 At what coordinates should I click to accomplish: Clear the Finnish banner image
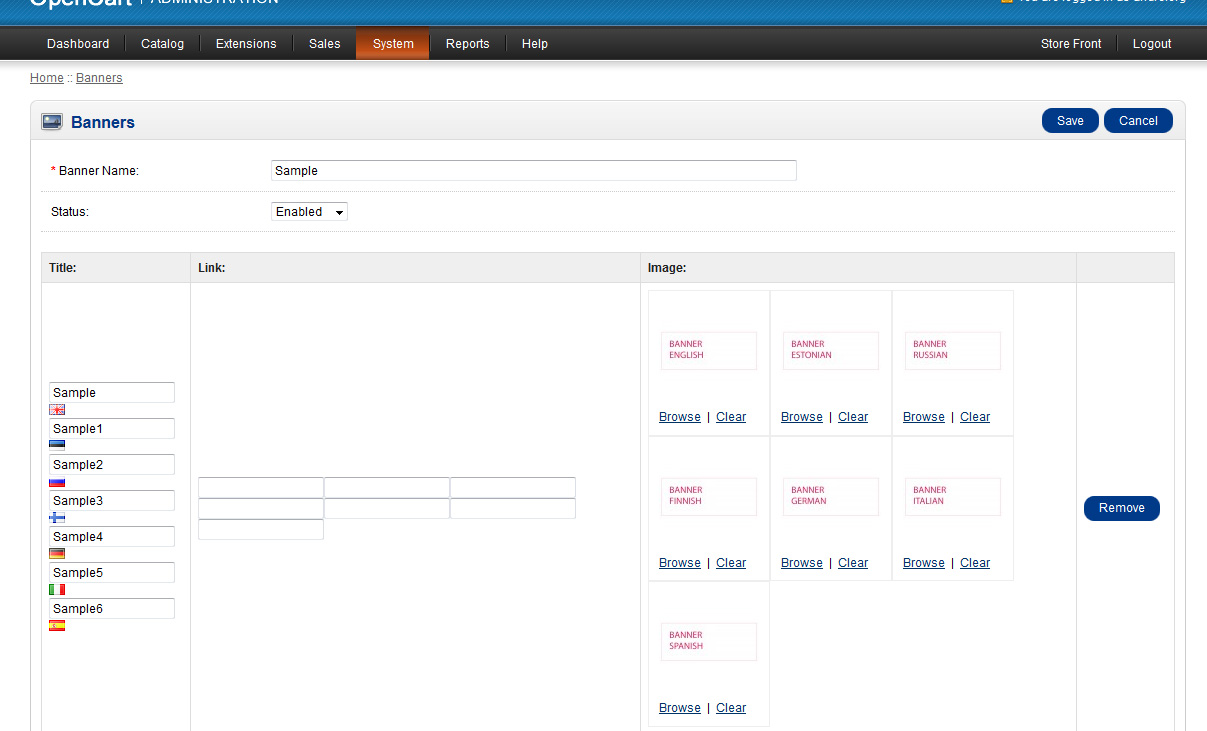pos(731,563)
